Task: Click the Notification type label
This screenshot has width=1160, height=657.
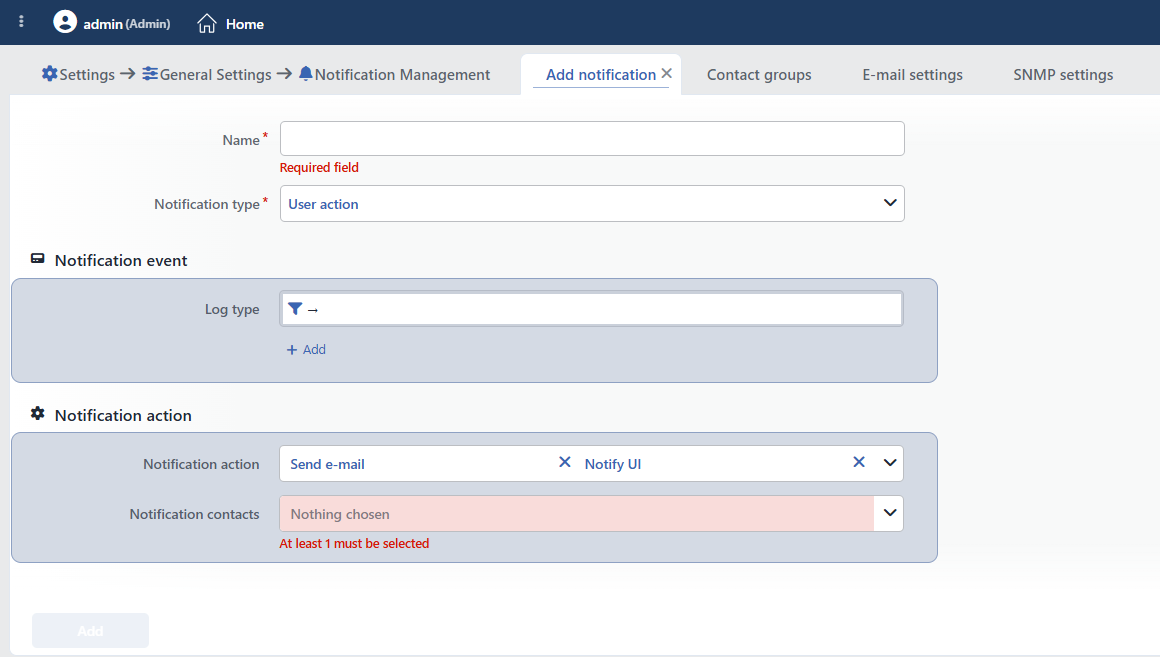Action: pyautogui.click(x=206, y=205)
